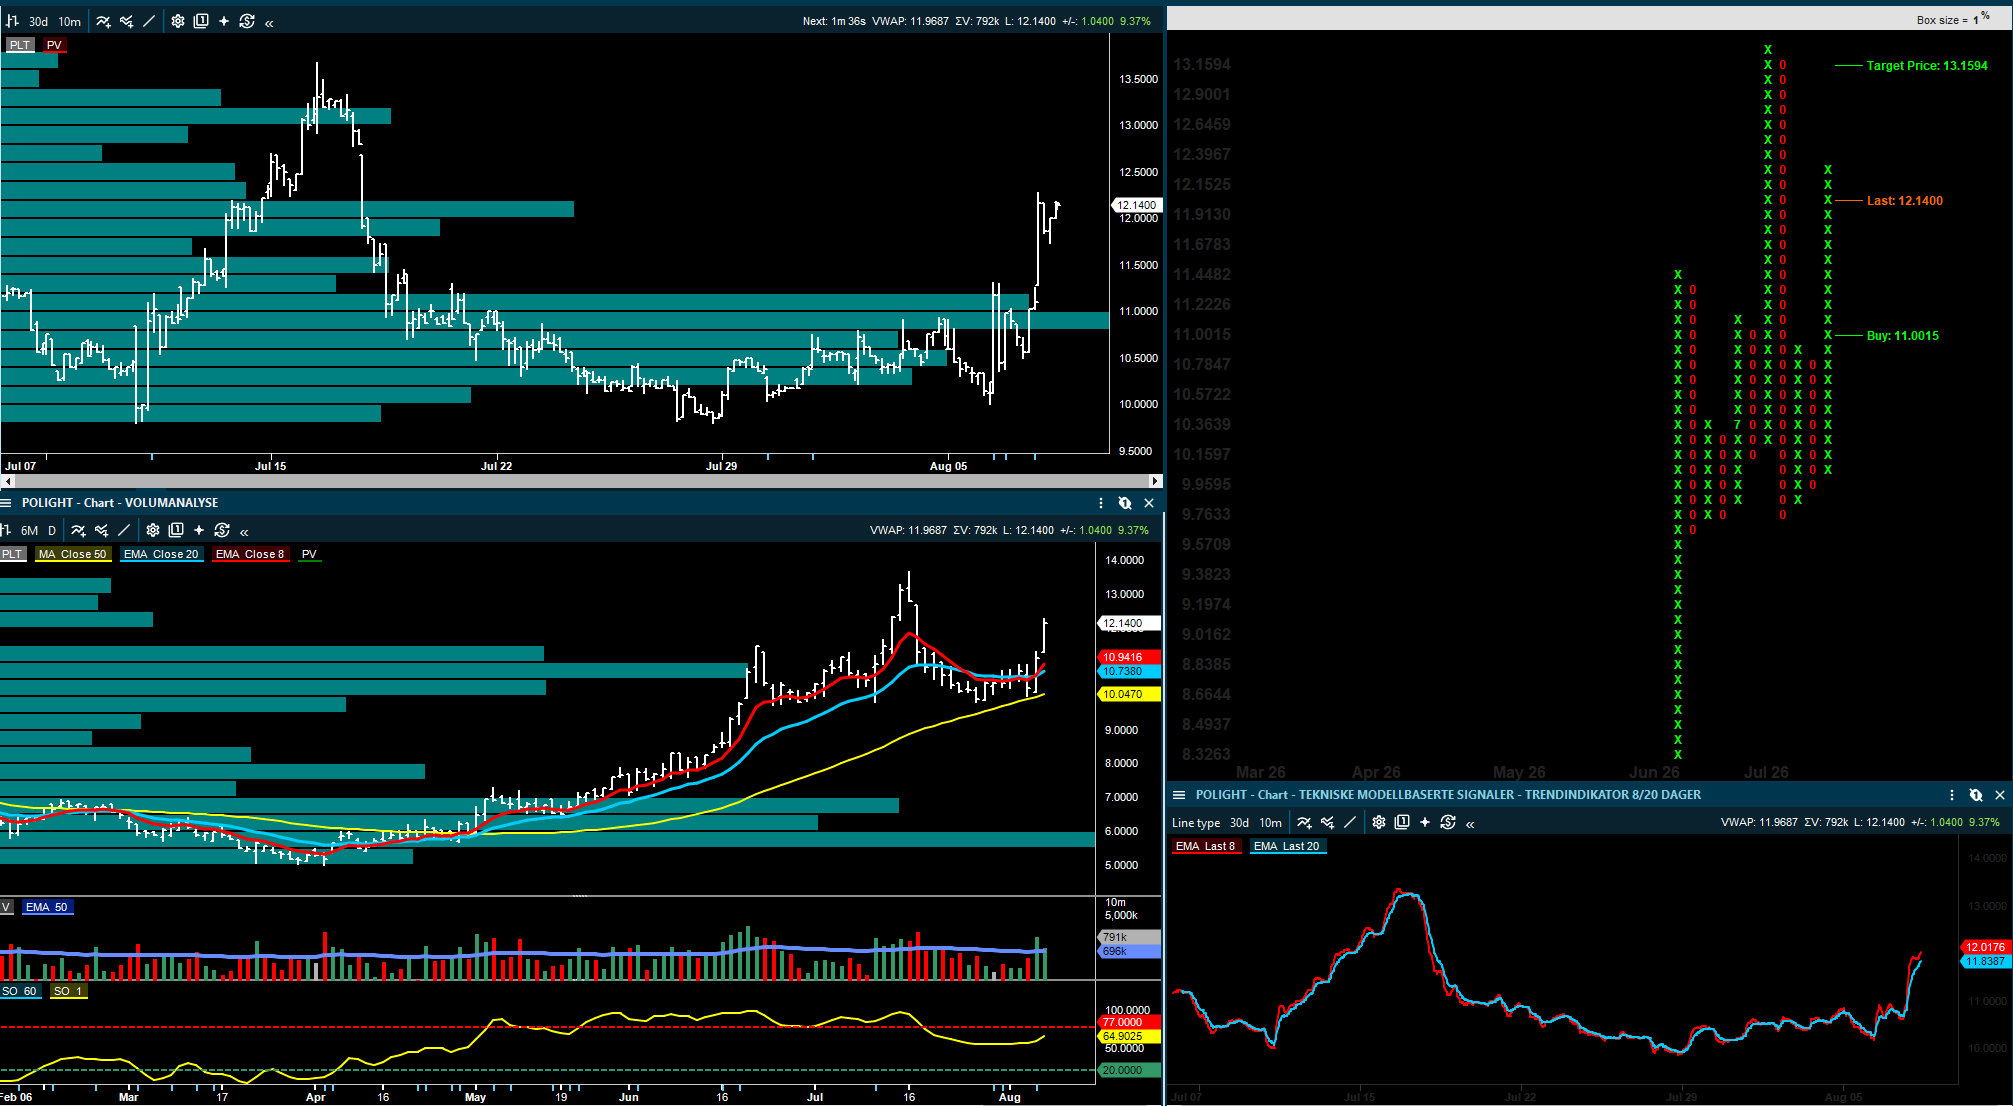
Task: Open the Line type selector in TRENDINDIKATOR toolbar
Action: [1196, 823]
